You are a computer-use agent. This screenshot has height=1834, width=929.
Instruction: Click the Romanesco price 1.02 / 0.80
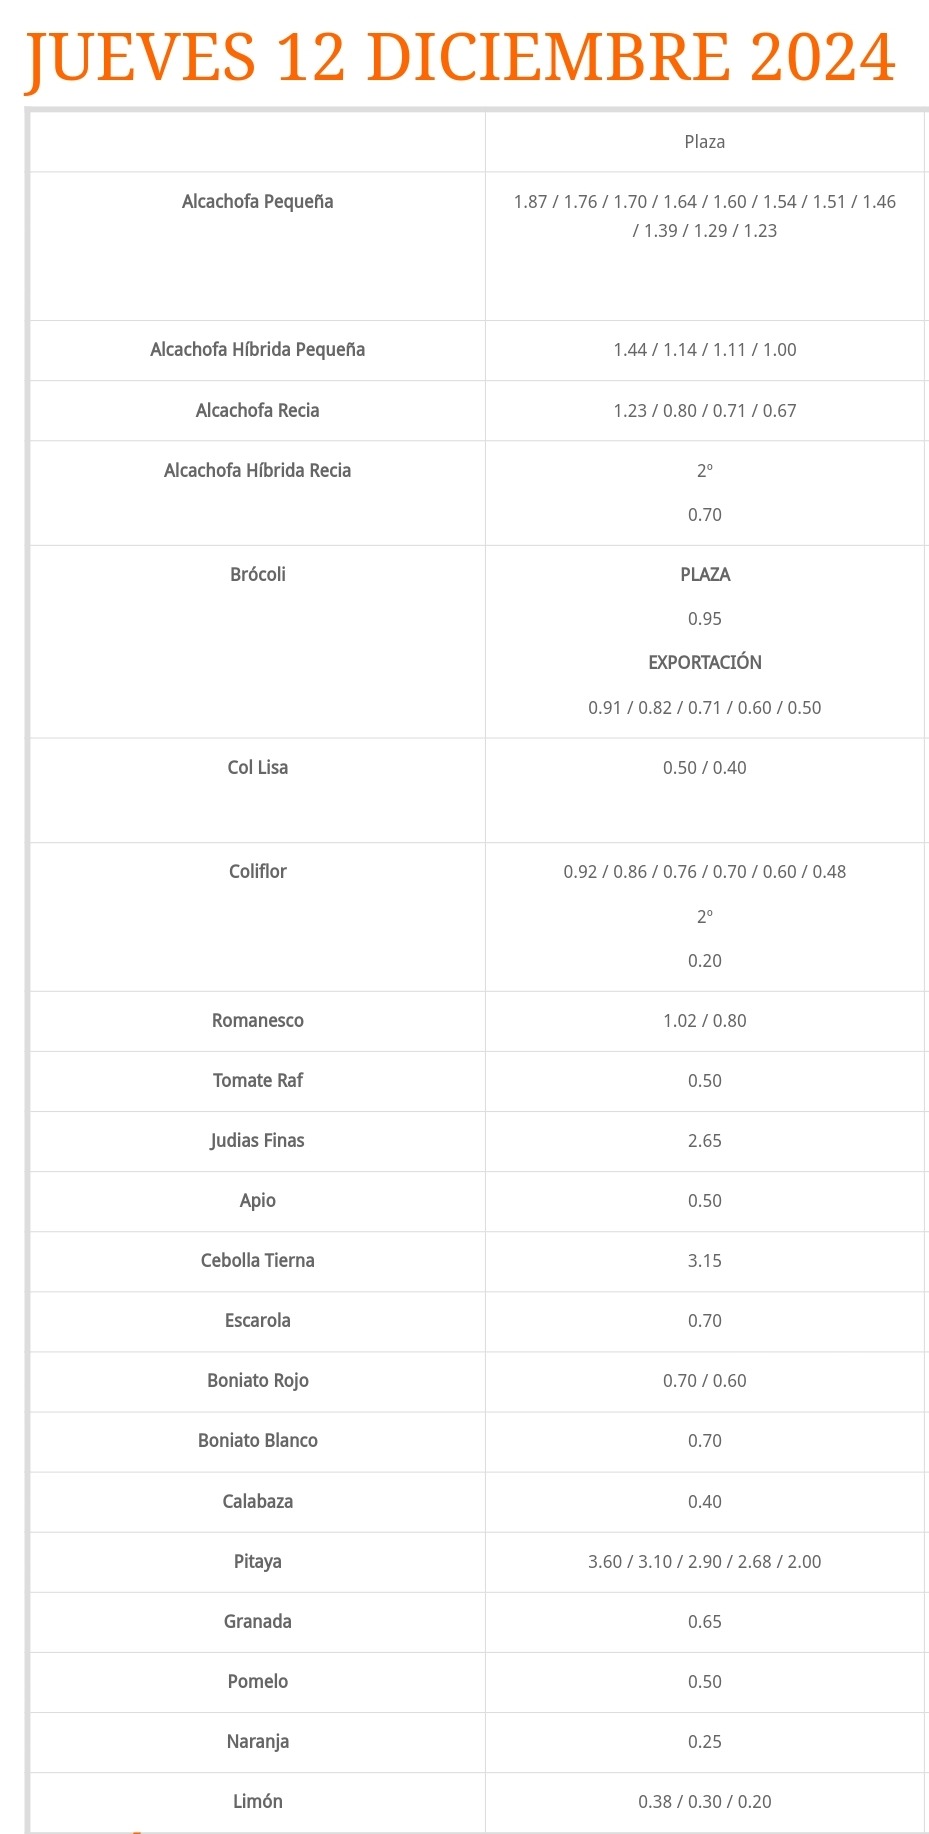coord(705,1021)
